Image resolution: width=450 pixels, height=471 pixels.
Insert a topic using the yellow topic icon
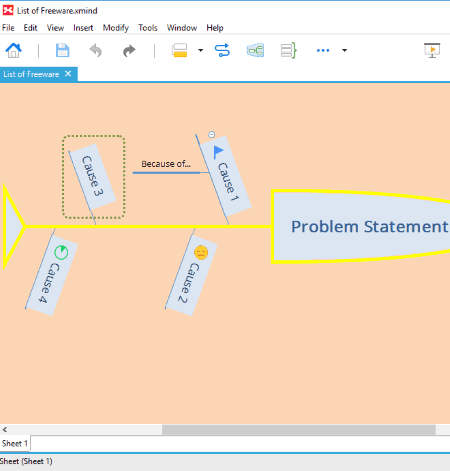click(179, 51)
